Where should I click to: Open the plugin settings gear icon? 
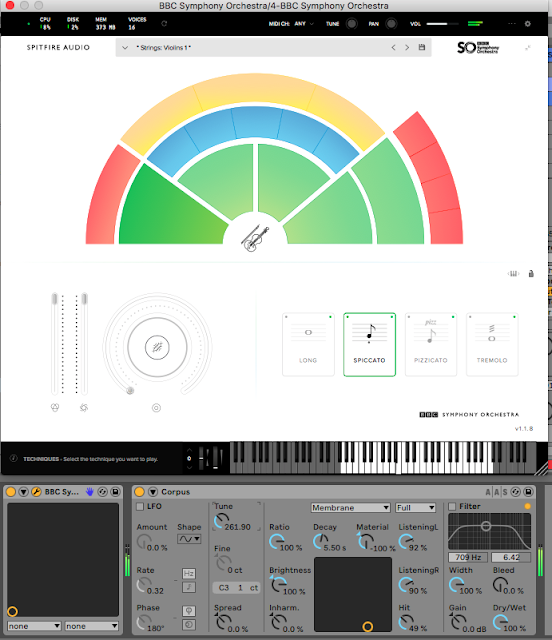(528, 24)
